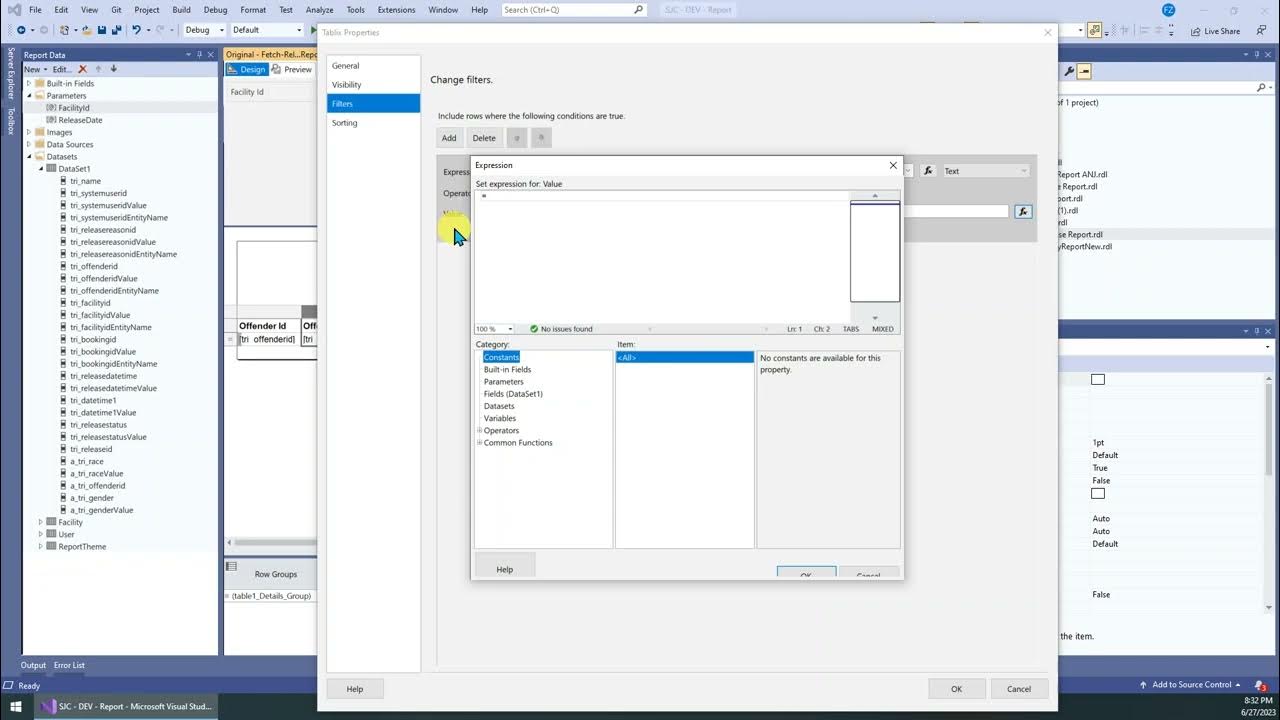This screenshot has height=720, width=1280.
Task: Click the Windows Start button
Action: (x=16, y=706)
